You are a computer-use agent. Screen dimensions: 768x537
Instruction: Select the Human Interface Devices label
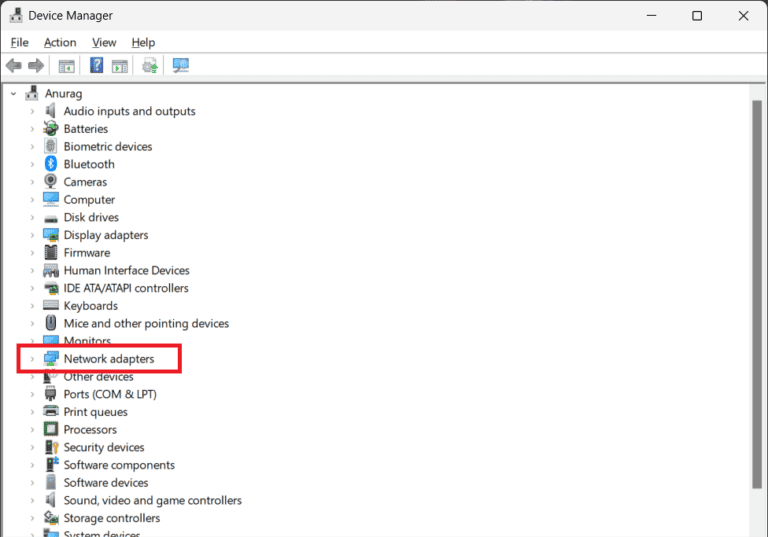(x=126, y=270)
